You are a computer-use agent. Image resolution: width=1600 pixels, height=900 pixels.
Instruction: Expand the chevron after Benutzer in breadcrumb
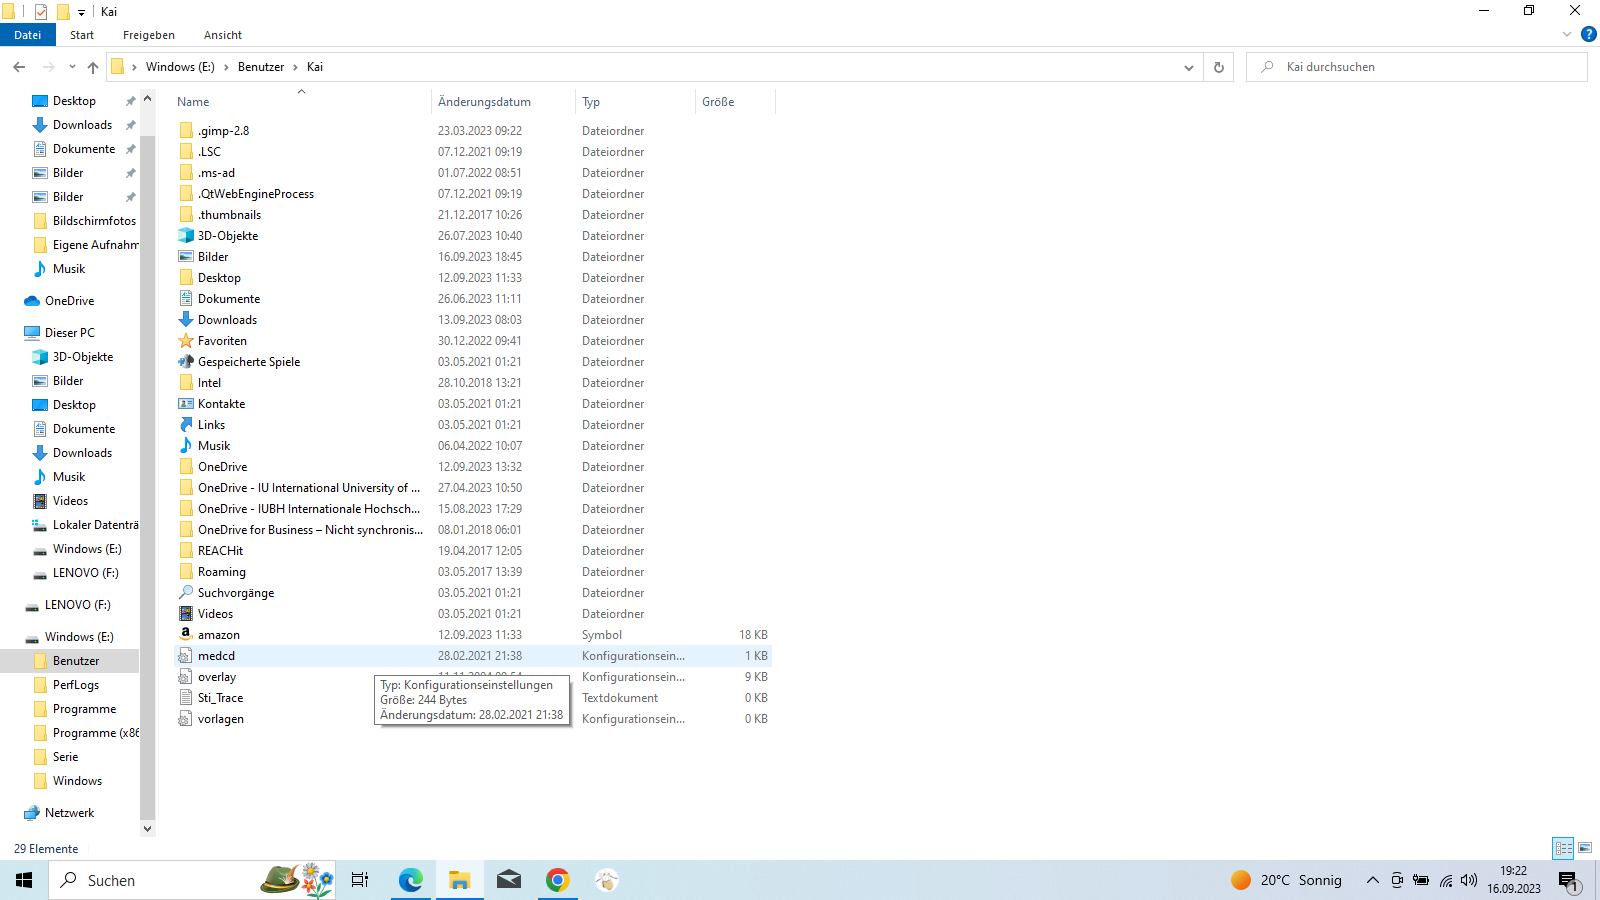(x=295, y=67)
